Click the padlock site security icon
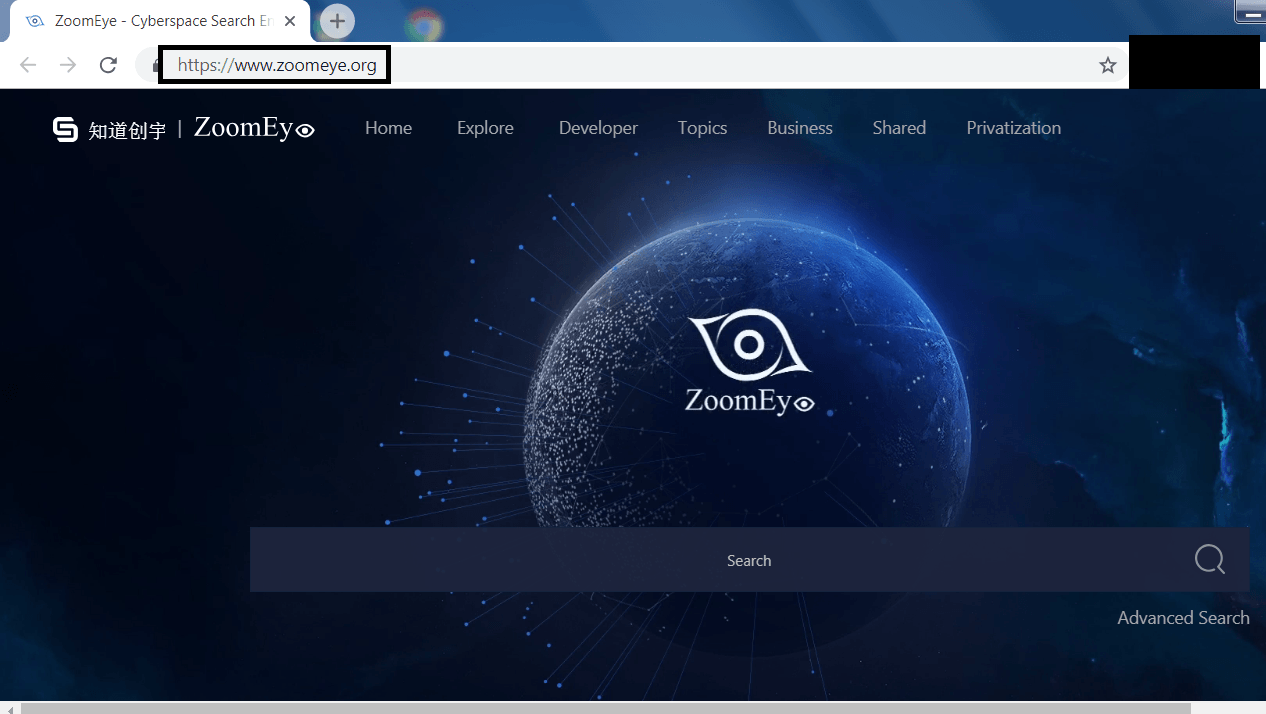The height and width of the screenshot is (714, 1266). [156, 66]
